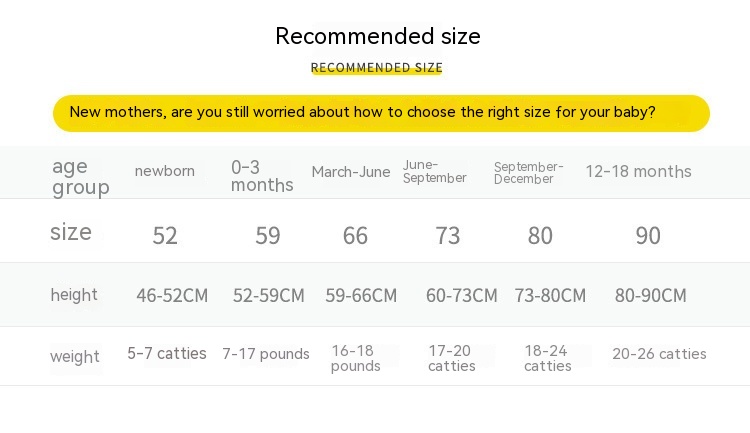The image size is (750, 433).
Task: Pick size 90 in the table
Action: (x=648, y=236)
